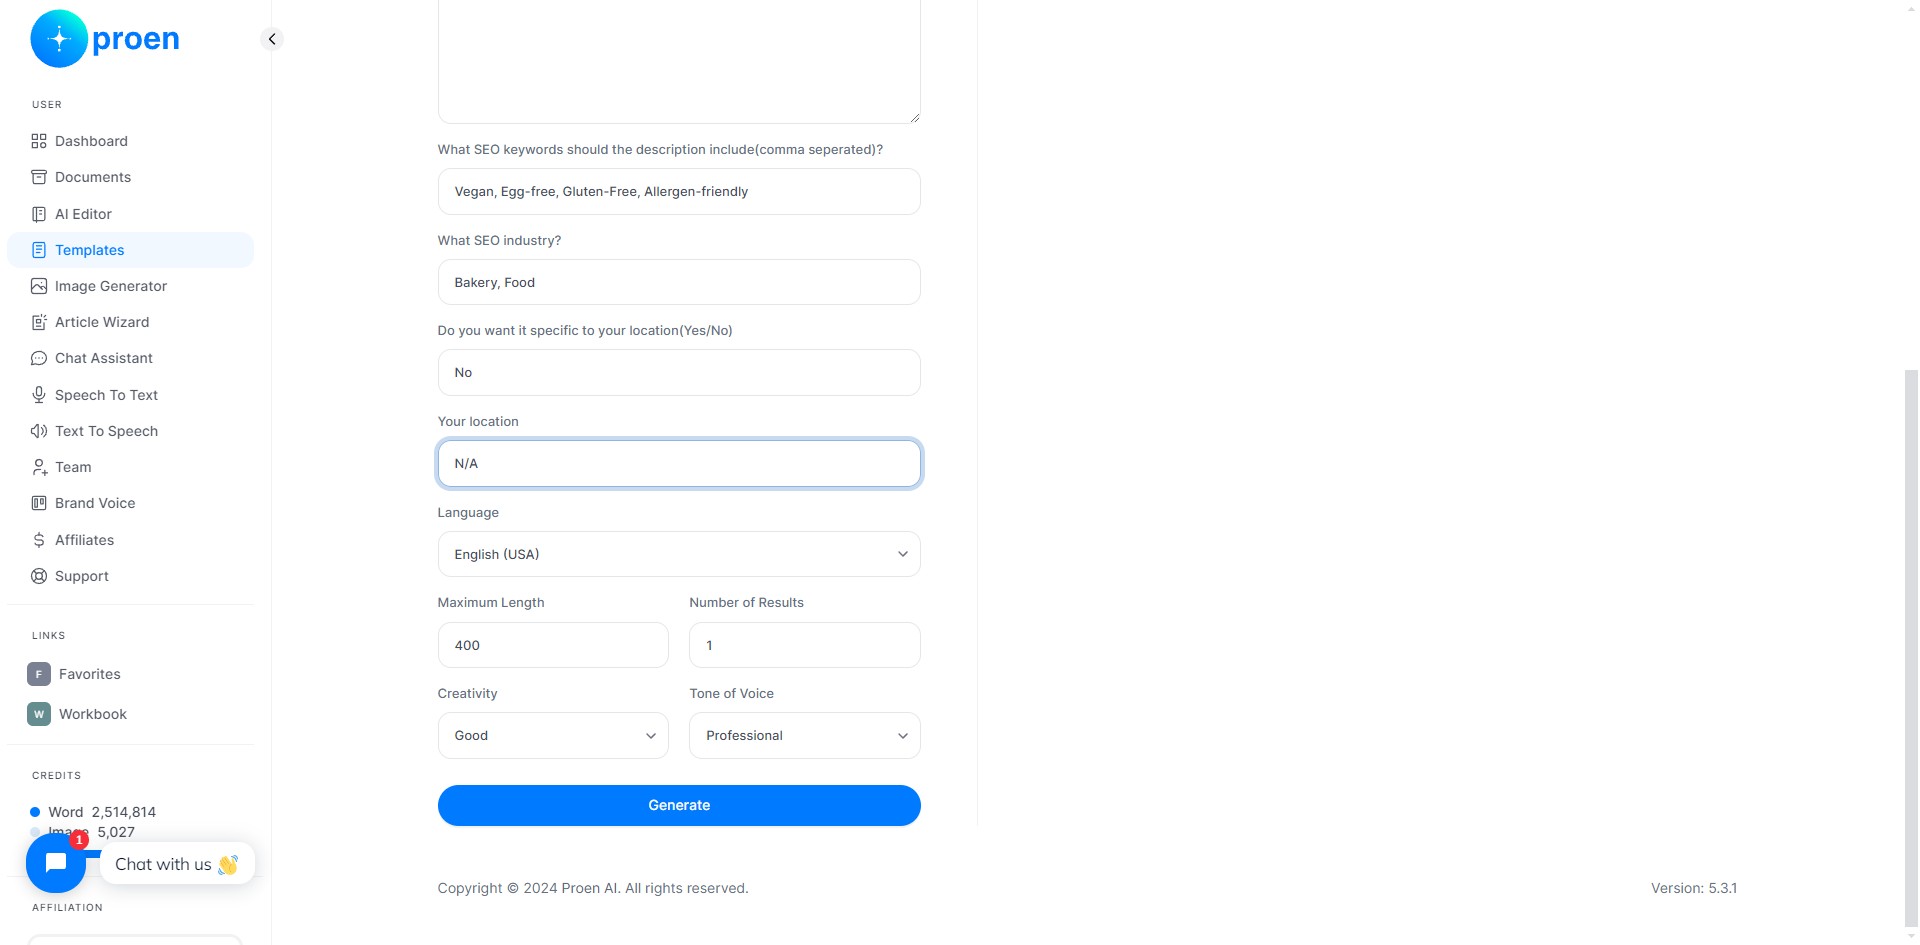Click the proen logo icon
1920x945 pixels.
pyautogui.click(x=59, y=39)
